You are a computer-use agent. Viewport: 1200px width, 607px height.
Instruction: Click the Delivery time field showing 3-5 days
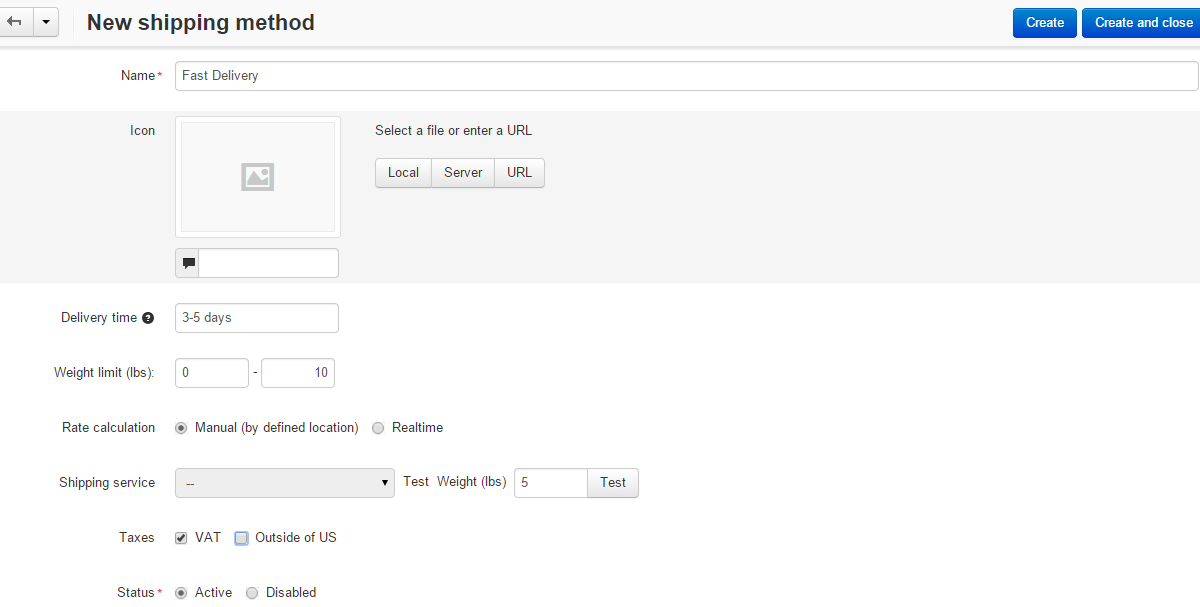click(x=256, y=317)
